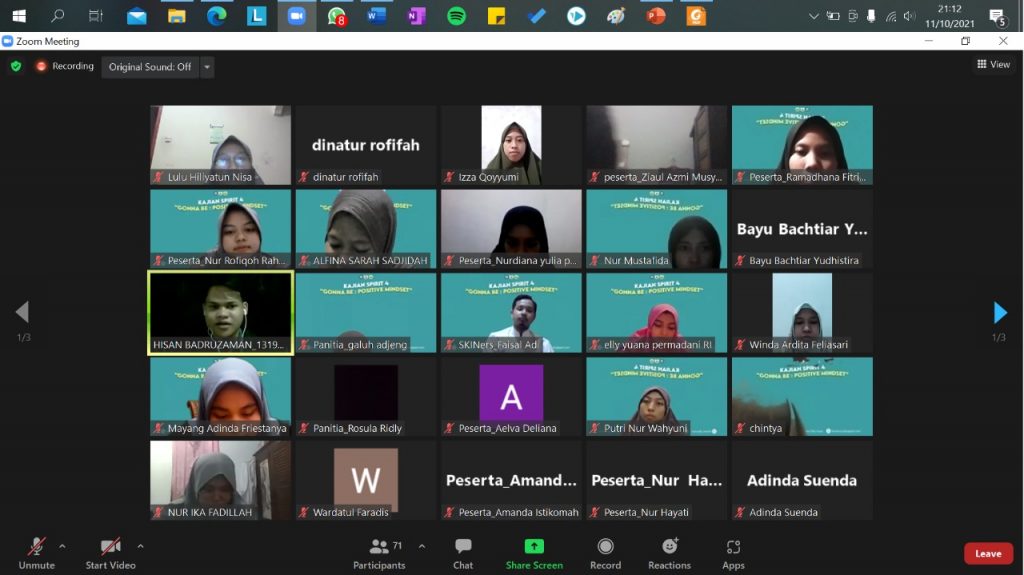Go to previous participant page arrow
This screenshot has width=1024, height=575.
[22, 313]
